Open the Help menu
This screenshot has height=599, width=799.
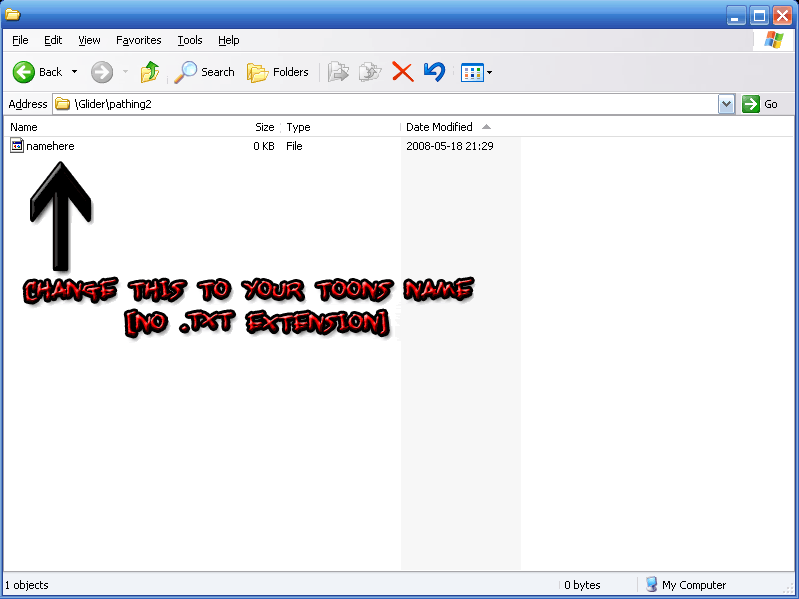(x=229, y=40)
